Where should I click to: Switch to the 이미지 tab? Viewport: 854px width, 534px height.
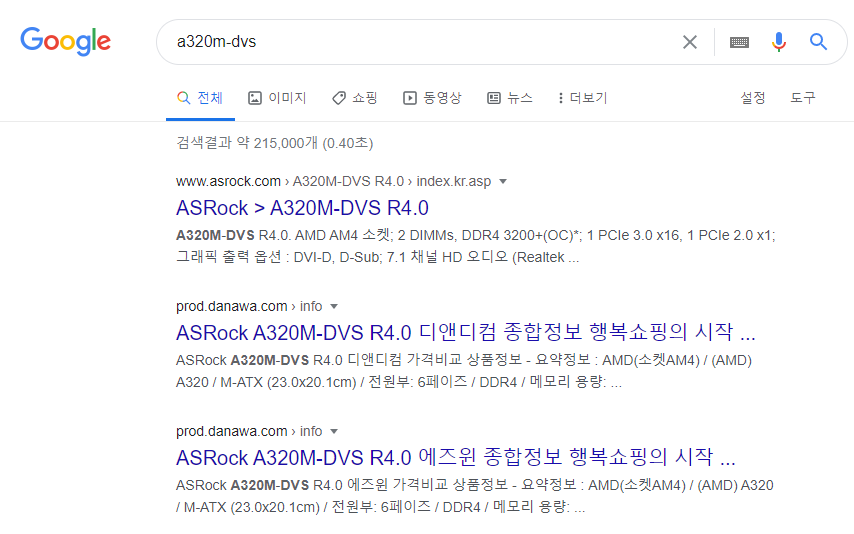(x=277, y=98)
